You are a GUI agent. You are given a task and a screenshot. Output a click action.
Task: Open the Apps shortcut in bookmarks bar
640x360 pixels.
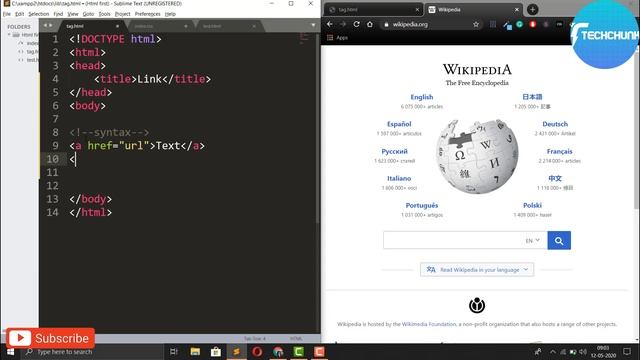coord(337,38)
